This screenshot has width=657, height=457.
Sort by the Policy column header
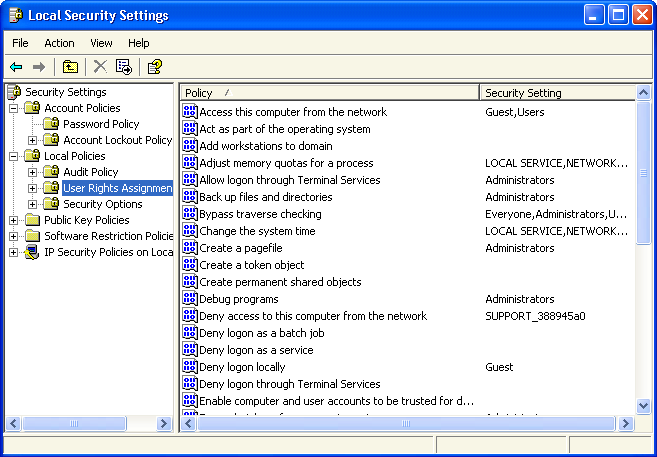click(x=329, y=93)
